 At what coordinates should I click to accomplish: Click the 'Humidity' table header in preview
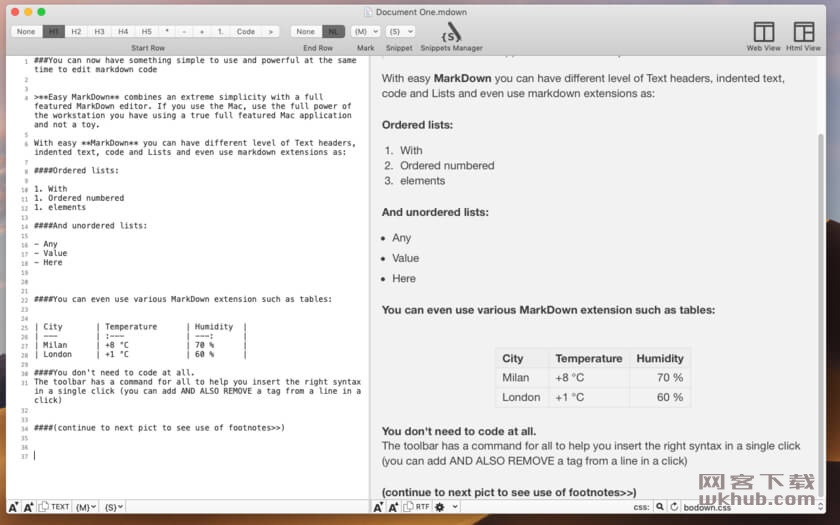point(660,358)
